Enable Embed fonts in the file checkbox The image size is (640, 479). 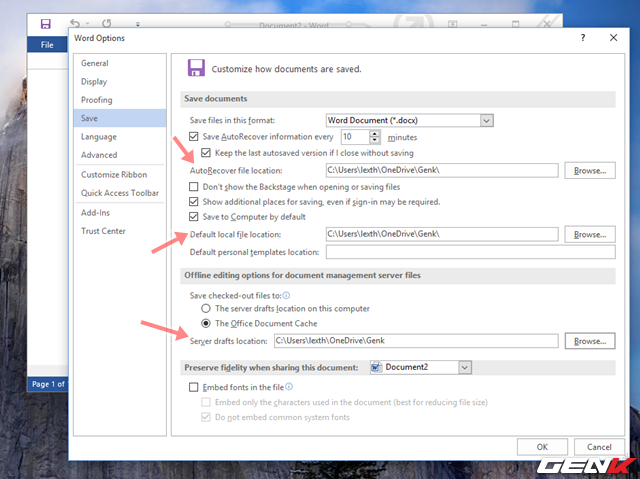click(x=194, y=387)
